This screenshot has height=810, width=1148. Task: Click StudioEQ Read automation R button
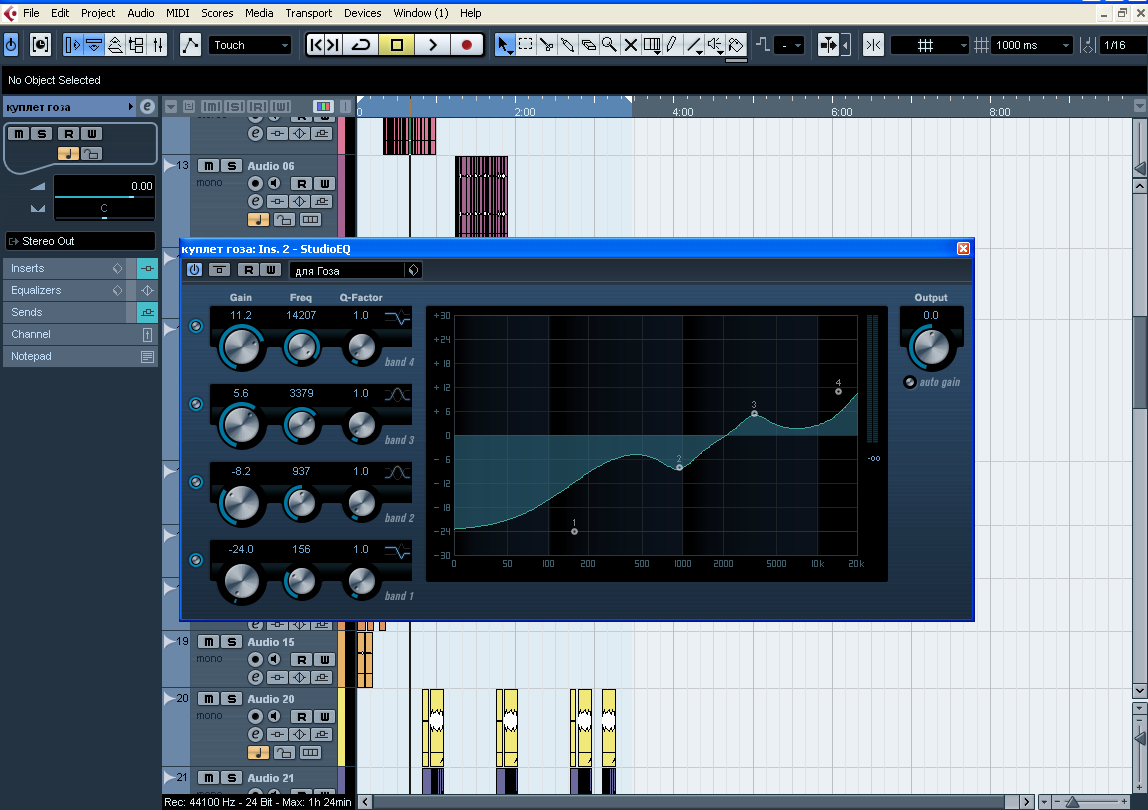[248, 270]
